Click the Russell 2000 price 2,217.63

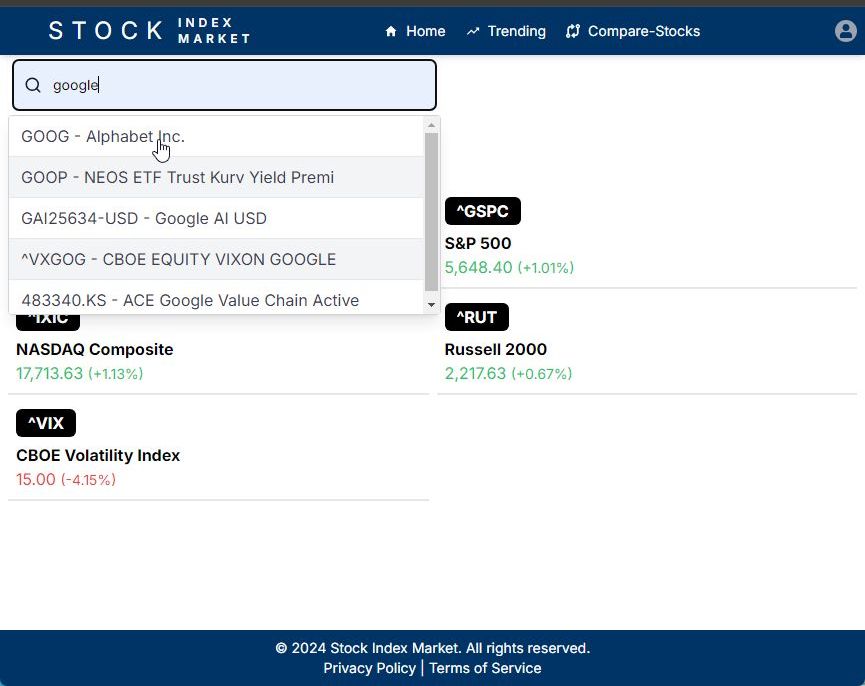tap(475, 373)
